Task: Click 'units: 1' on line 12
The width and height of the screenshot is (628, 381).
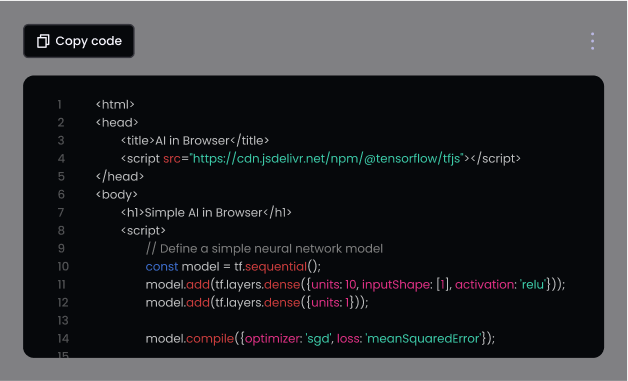Action: pos(330,303)
